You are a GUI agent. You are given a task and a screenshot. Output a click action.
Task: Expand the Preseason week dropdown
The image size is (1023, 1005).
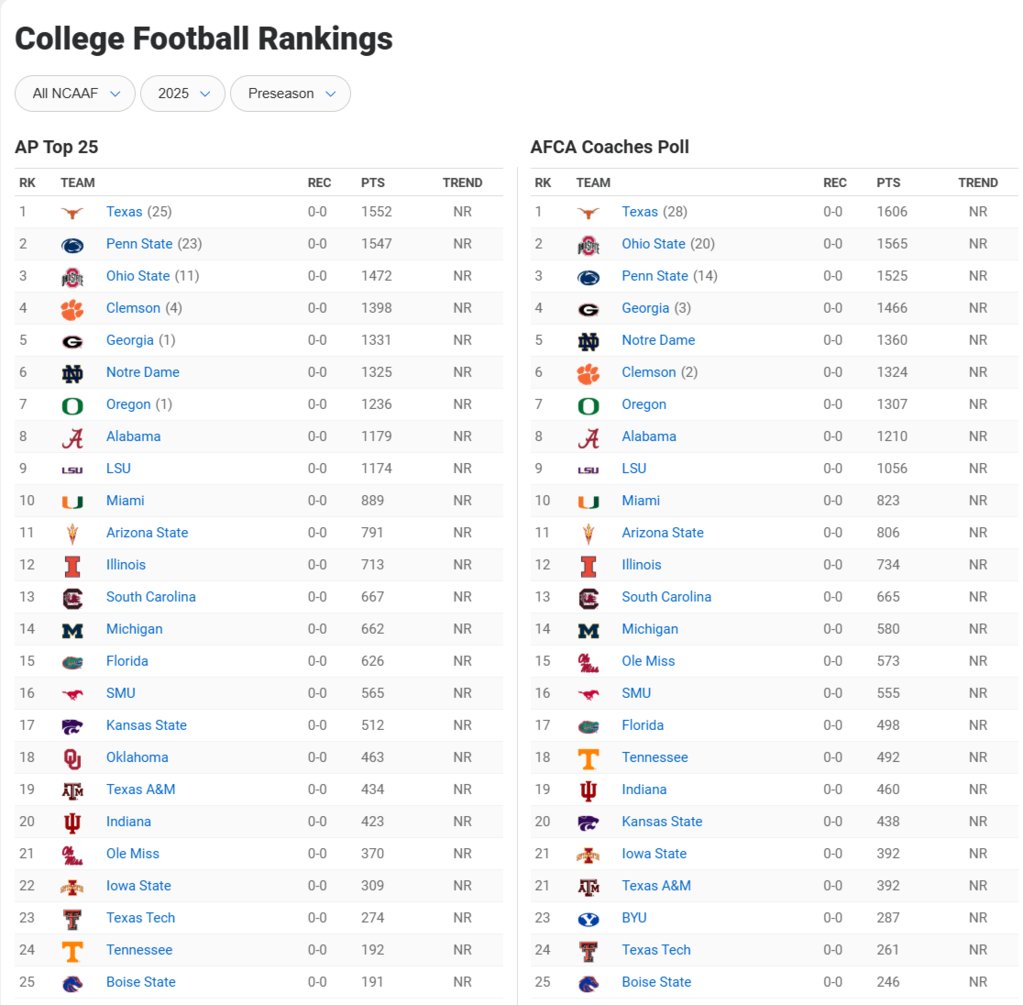coord(290,93)
